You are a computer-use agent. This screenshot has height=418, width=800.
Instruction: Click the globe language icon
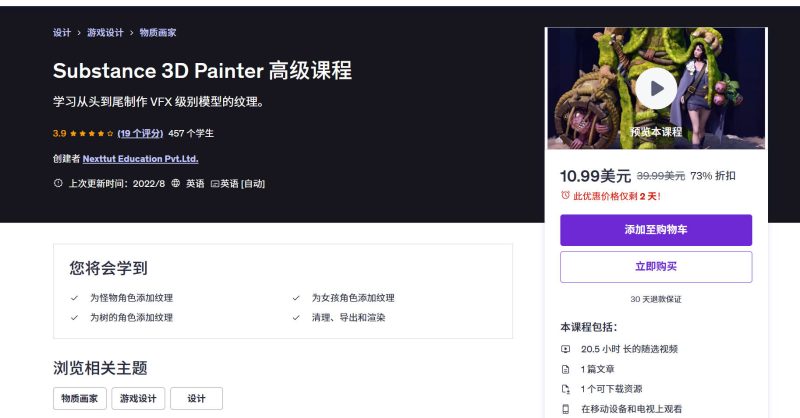pyautogui.click(x=176, y=183)
